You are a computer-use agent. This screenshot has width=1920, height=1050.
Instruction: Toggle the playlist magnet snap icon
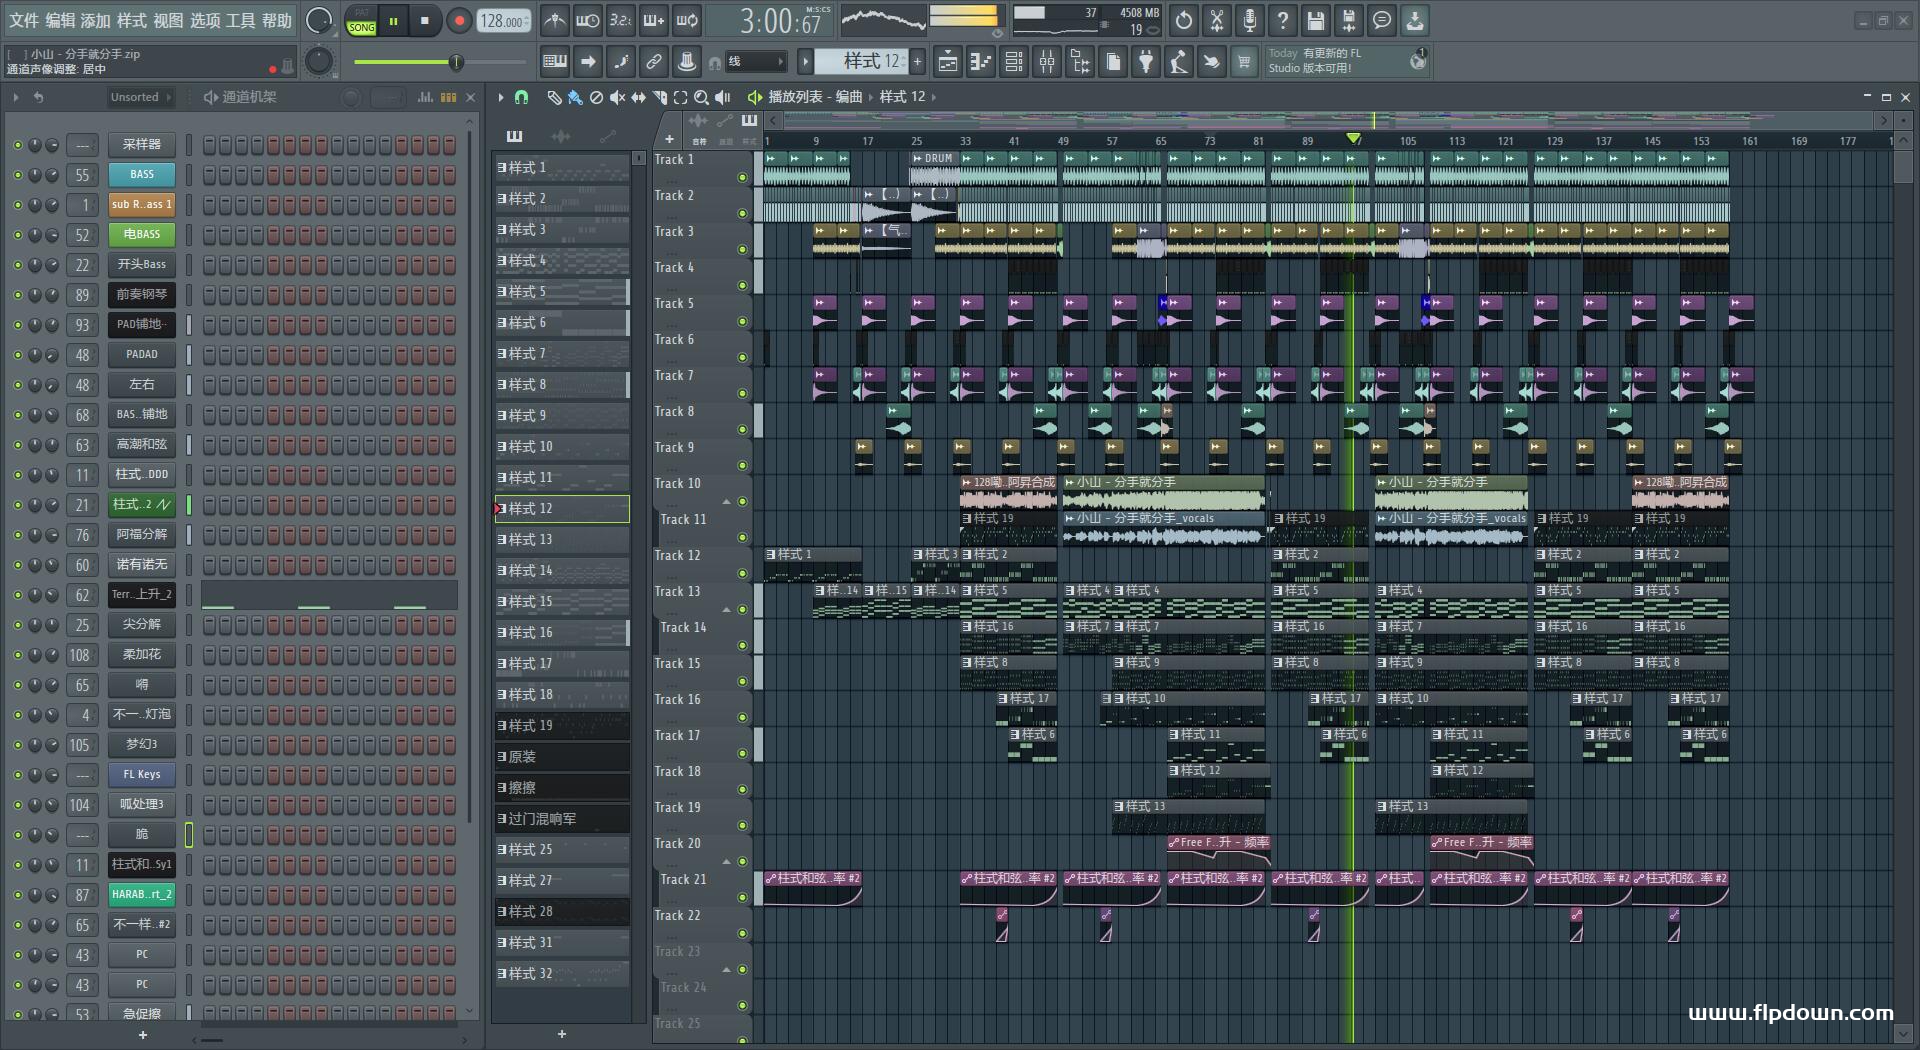tap(521, 97)
